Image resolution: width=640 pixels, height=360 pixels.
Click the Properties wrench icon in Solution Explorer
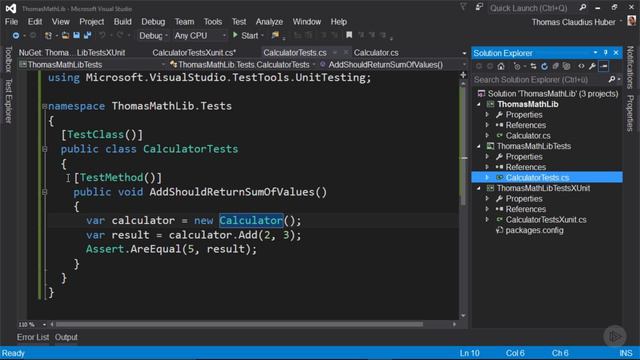[592, 66]
